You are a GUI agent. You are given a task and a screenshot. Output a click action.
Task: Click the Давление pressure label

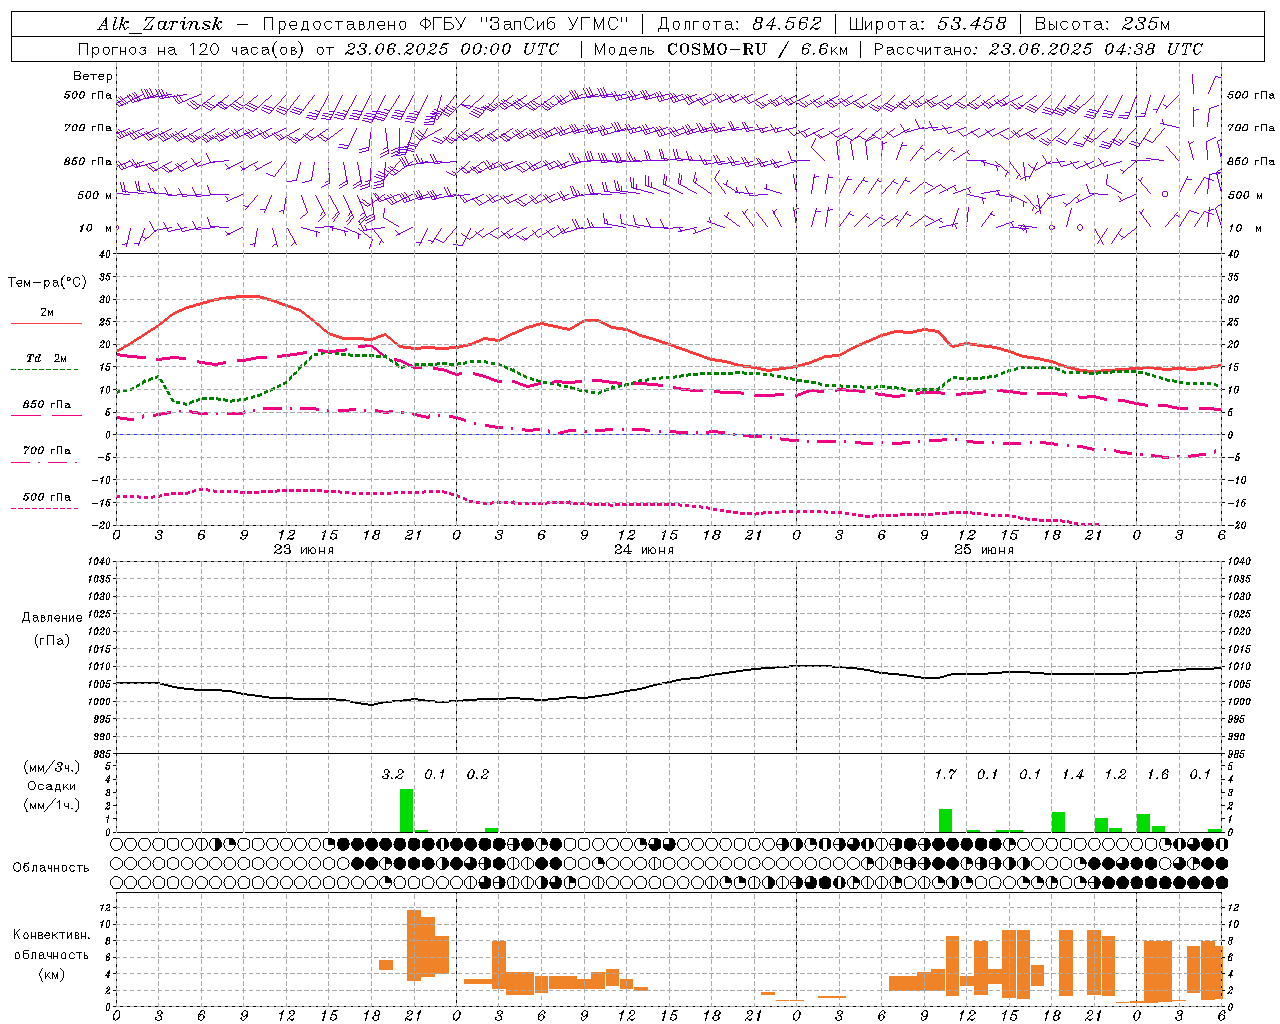click(52, 618)
